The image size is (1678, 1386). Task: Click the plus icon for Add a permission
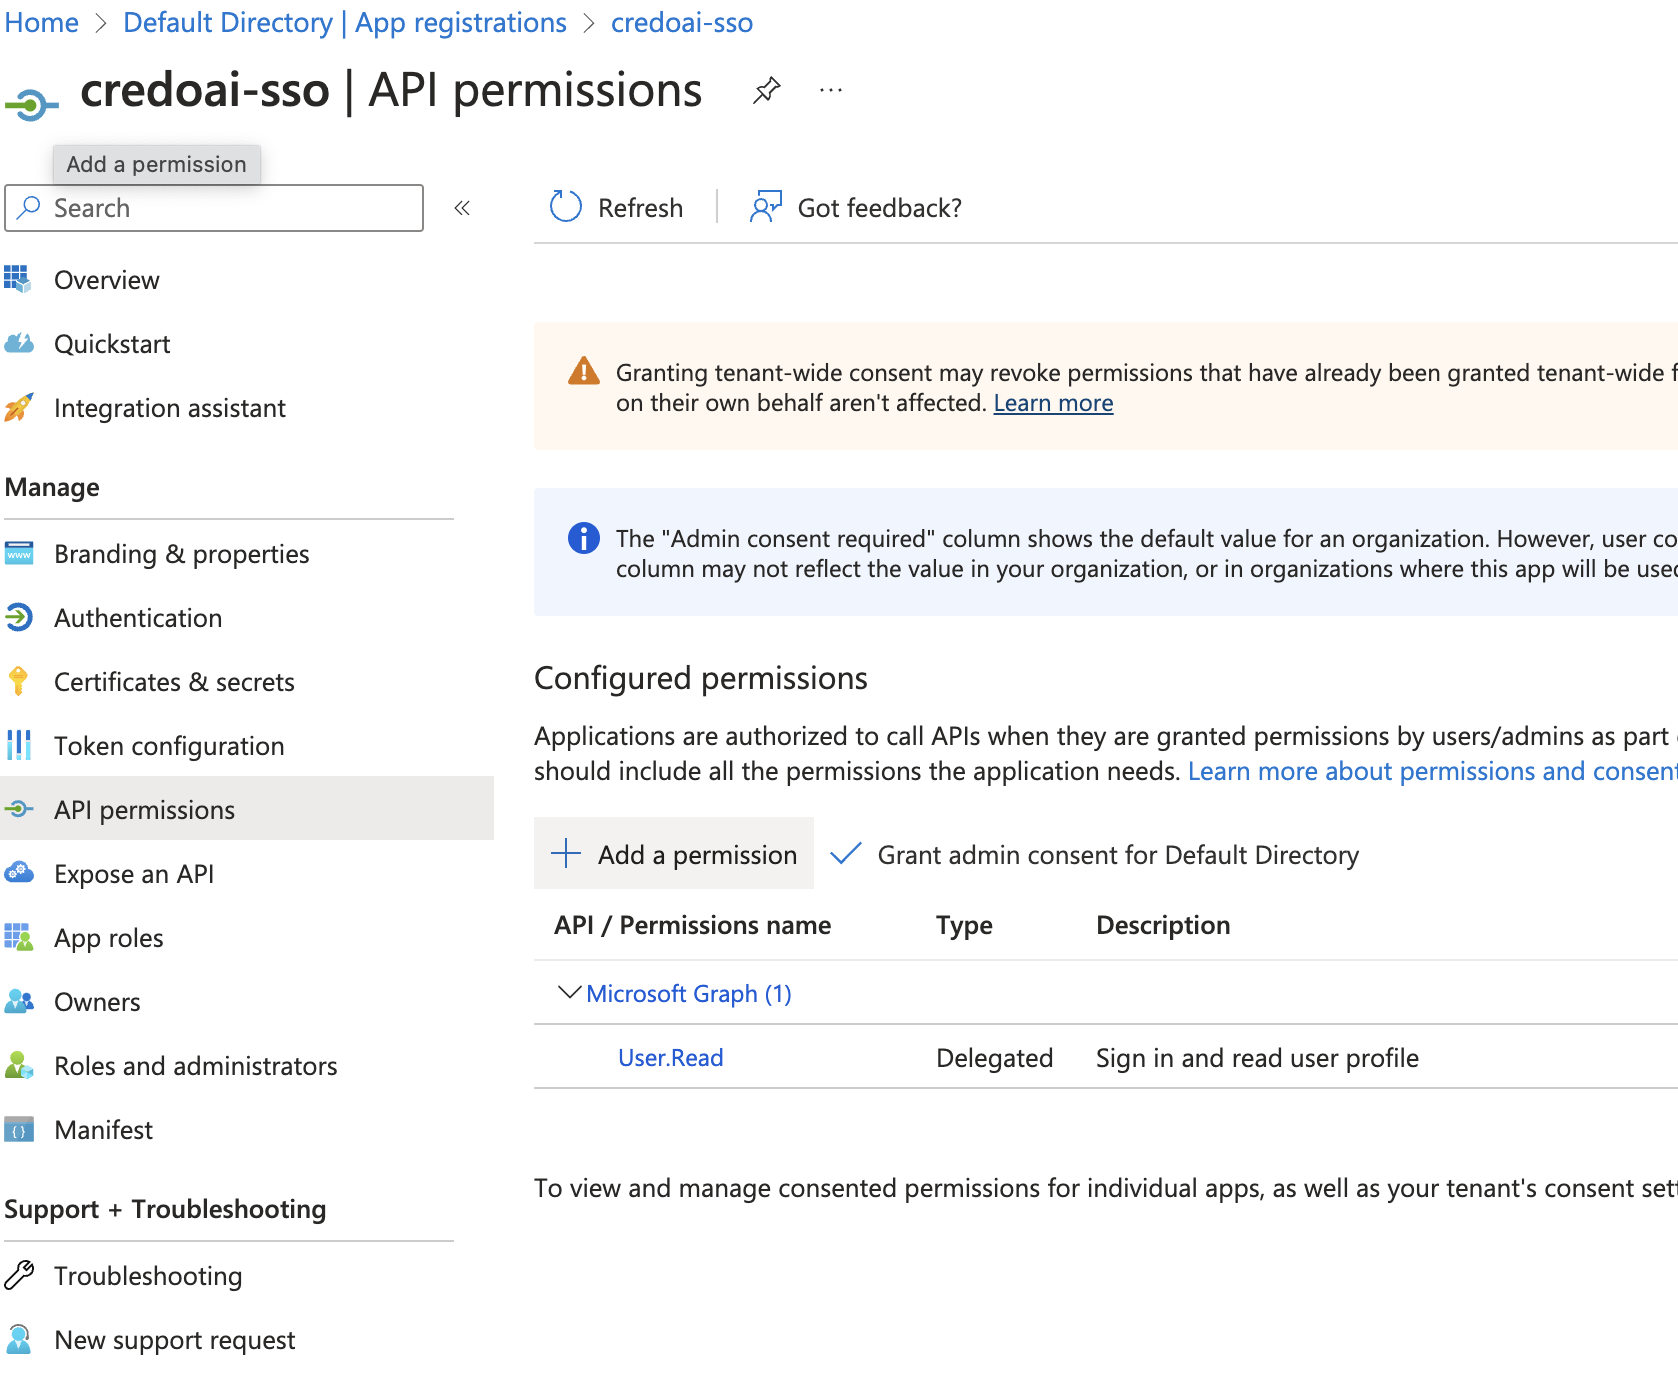click(x=566, y=853)
